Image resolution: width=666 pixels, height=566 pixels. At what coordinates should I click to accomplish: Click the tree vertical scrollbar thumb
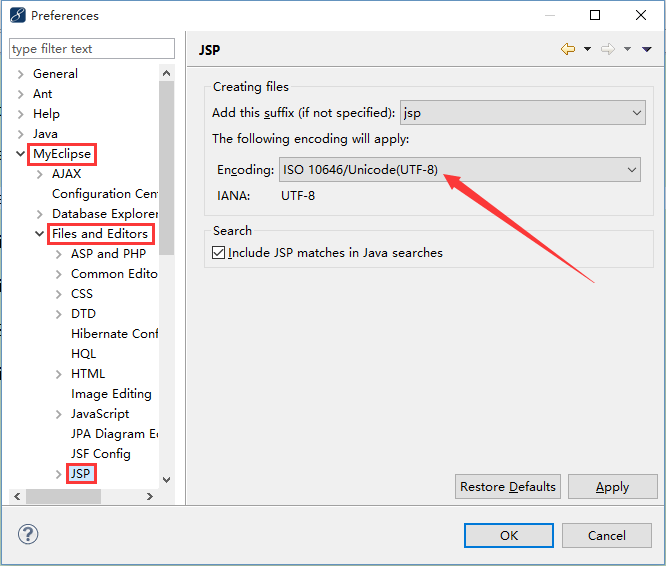(x=166, y=168)
